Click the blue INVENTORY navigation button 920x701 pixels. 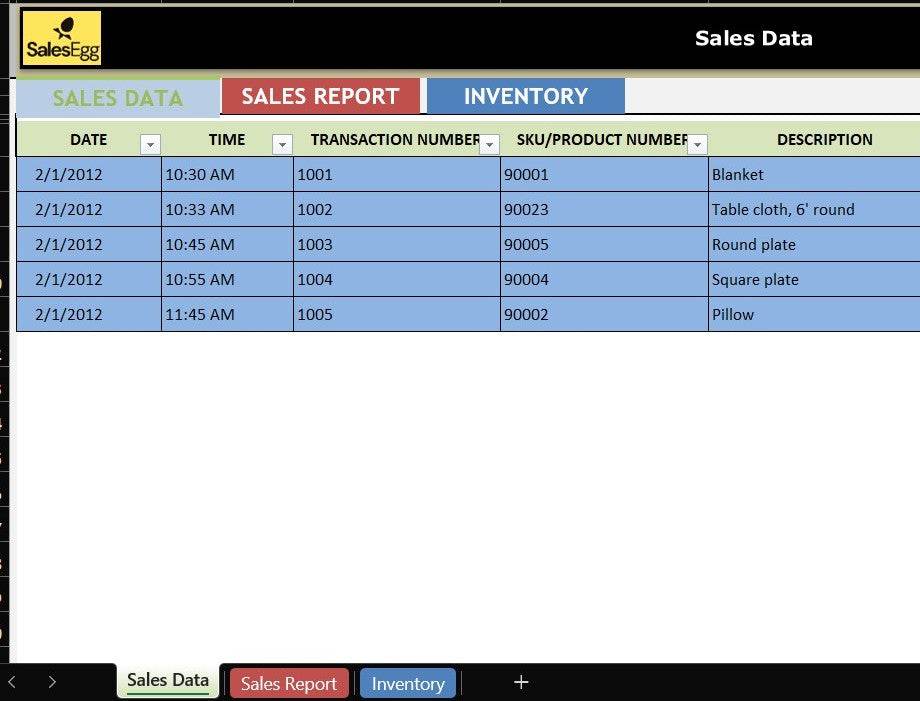525,97
